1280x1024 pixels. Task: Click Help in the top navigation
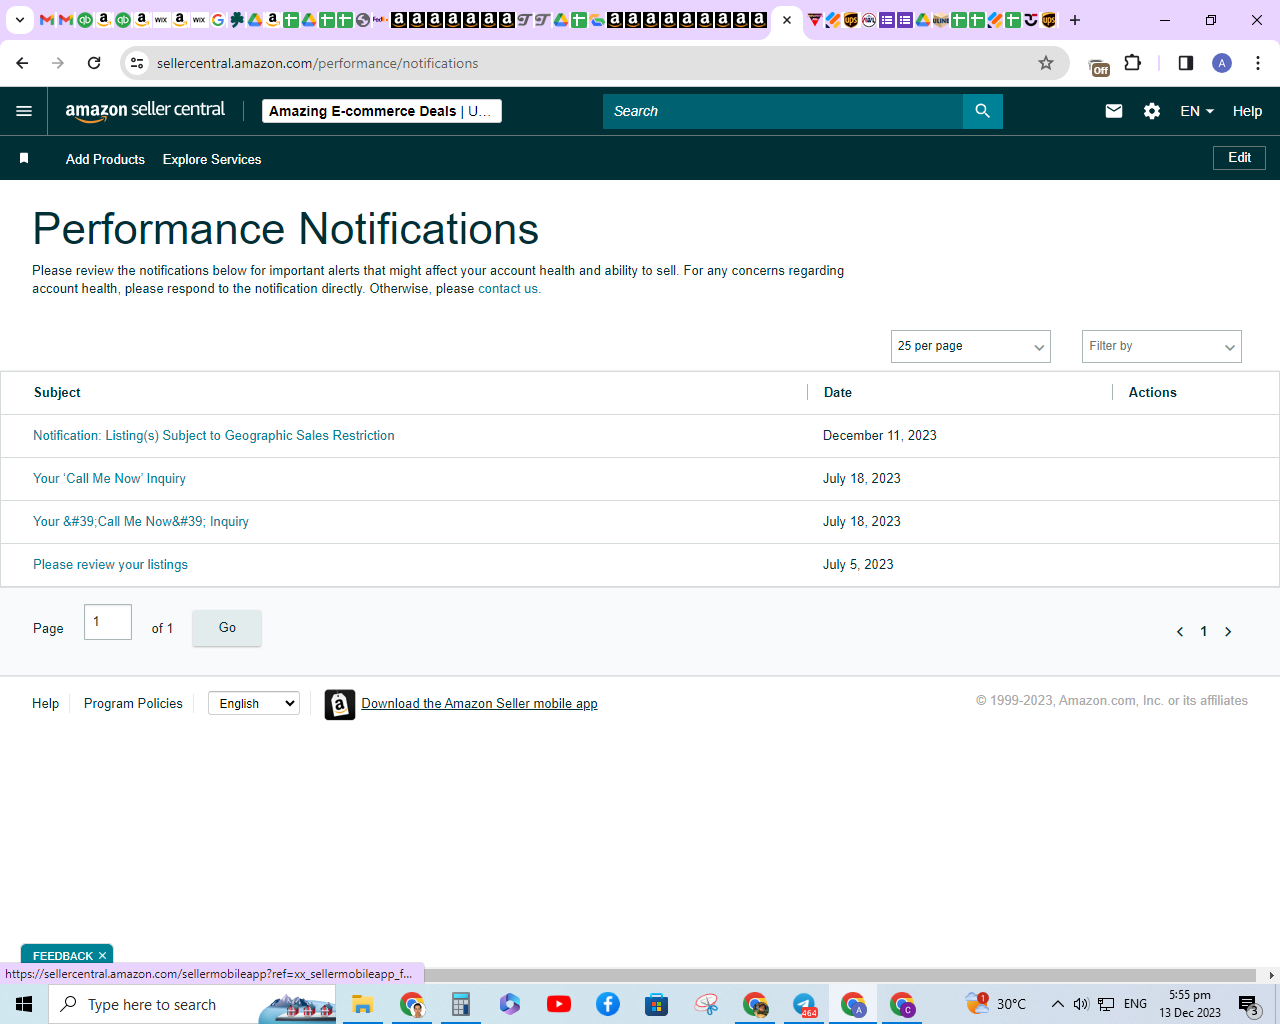1247,111
